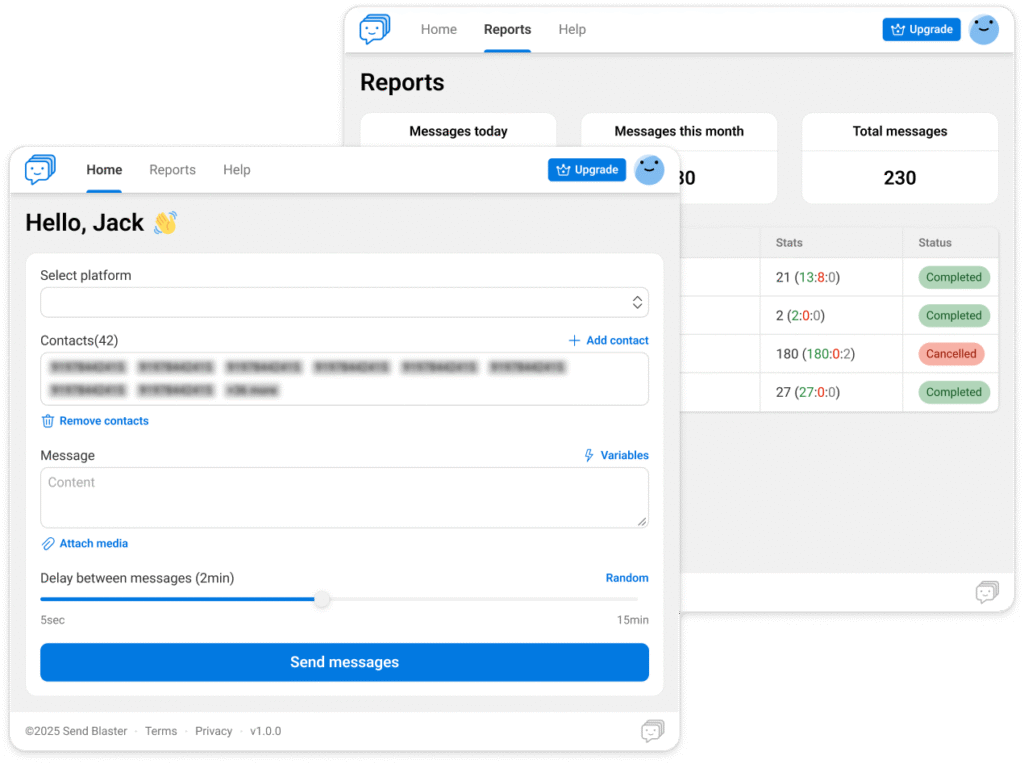Viewport: 1024px width, 764px height.
Task: Go to Home tab in Reports window
Action: pyautogui.click(x=438, y=29)
